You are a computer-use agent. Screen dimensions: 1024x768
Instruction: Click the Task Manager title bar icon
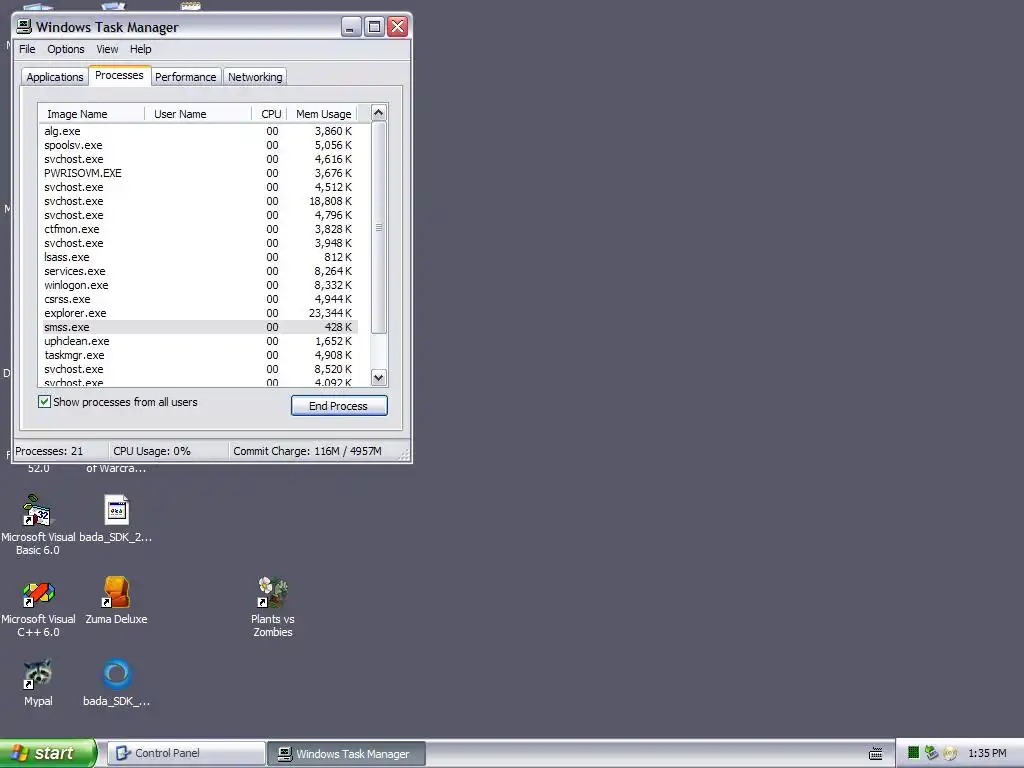(x=24, y=27)
